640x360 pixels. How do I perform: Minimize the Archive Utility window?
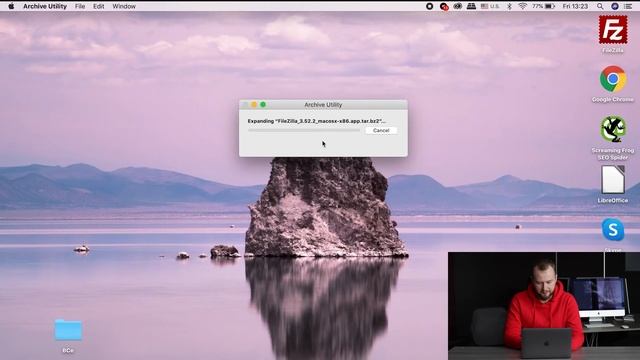(254, 104)
